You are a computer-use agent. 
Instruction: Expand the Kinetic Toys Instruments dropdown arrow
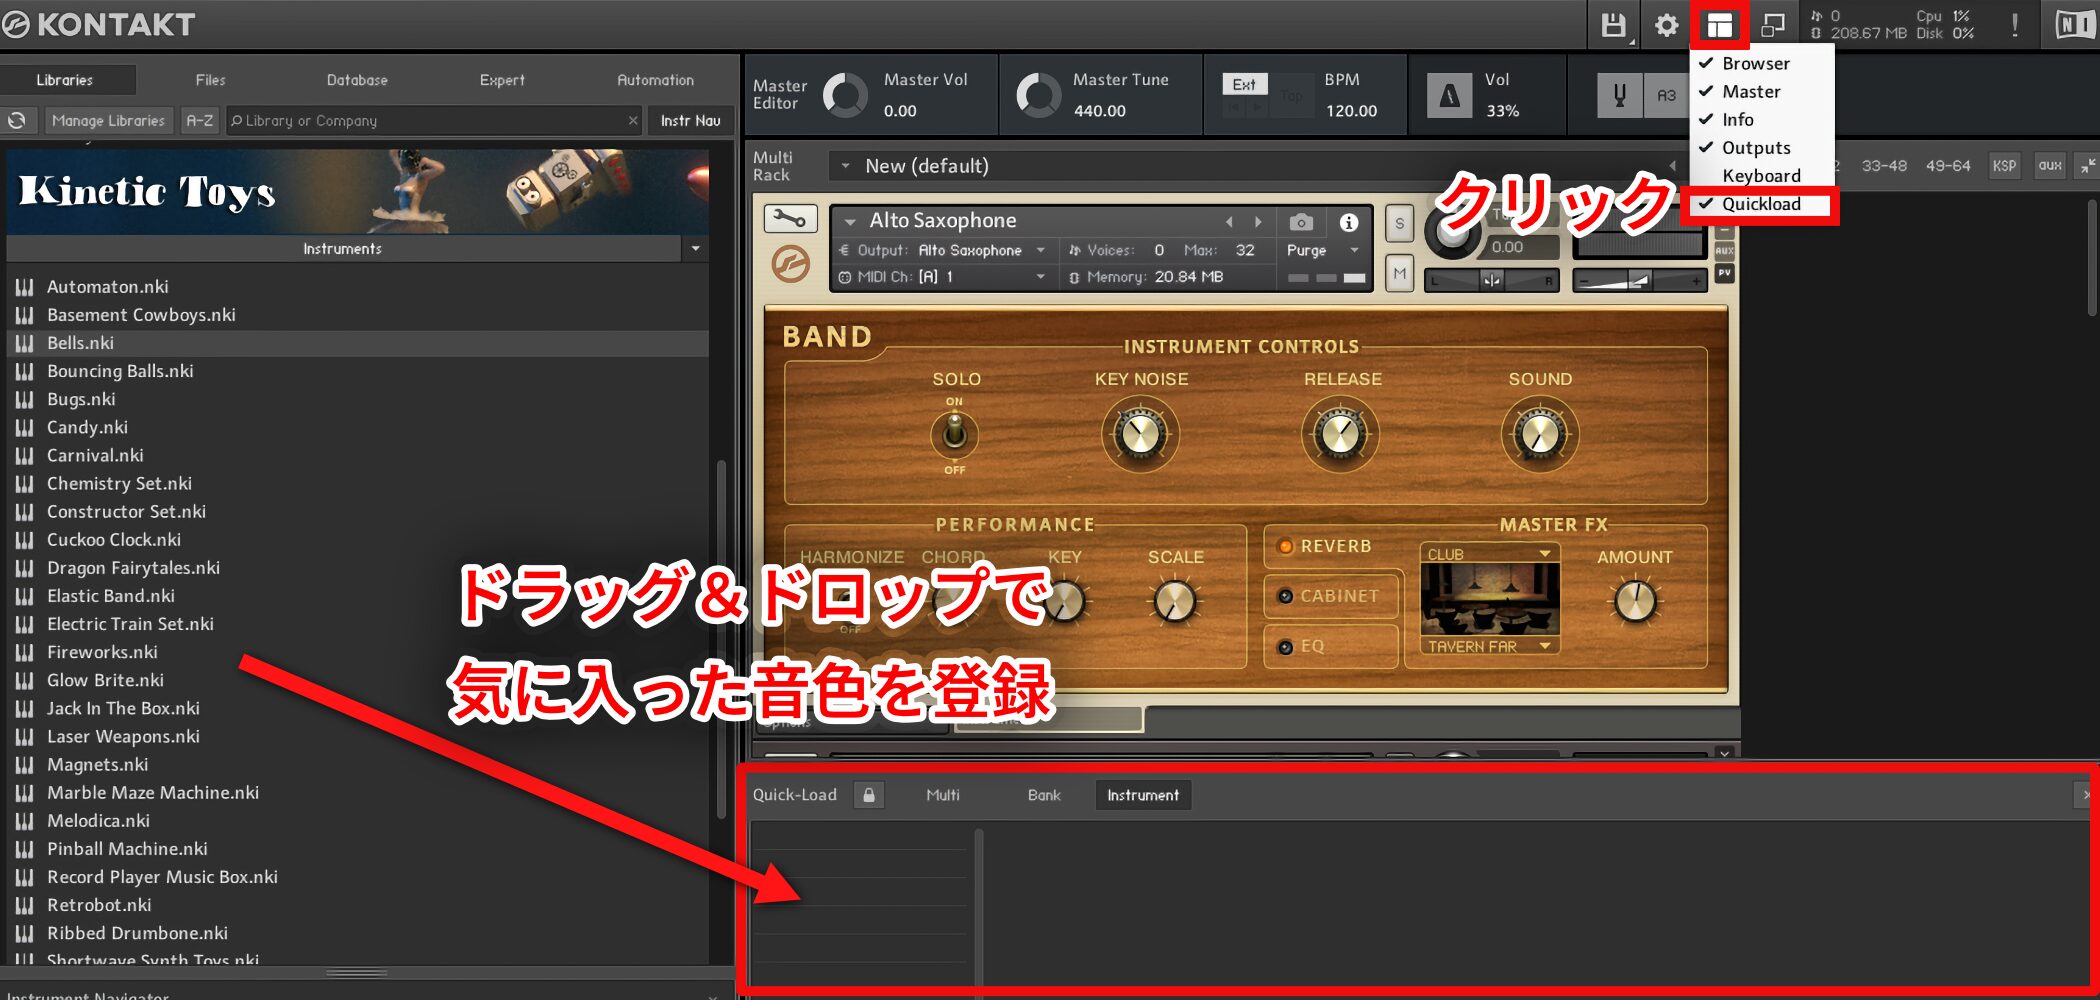695,248
